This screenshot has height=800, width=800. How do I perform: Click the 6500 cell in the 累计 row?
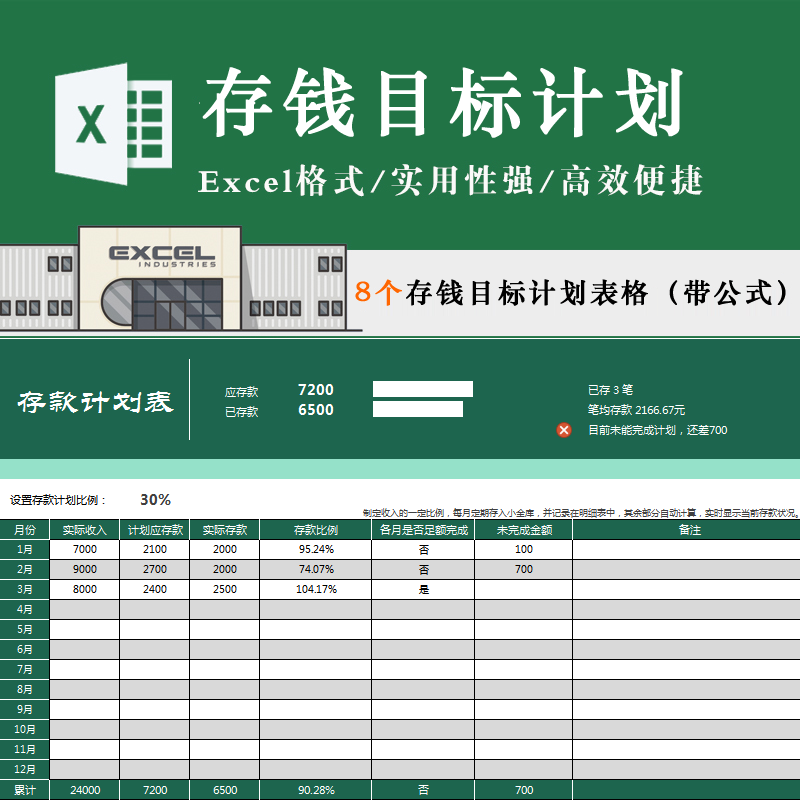[x=224, y=790]
